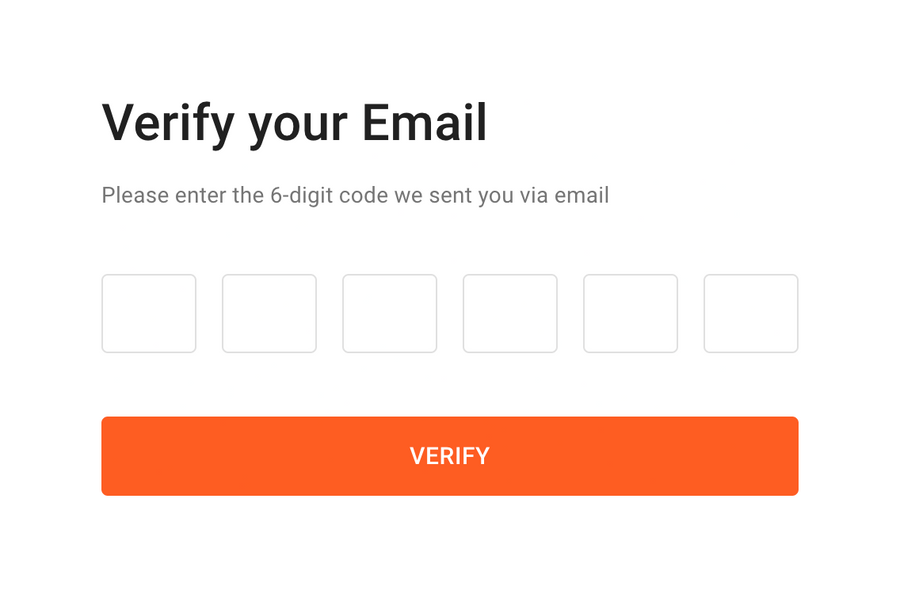The image size is (900, 597).
Task: Select the third digit entry box
Action: click(389, 313)
